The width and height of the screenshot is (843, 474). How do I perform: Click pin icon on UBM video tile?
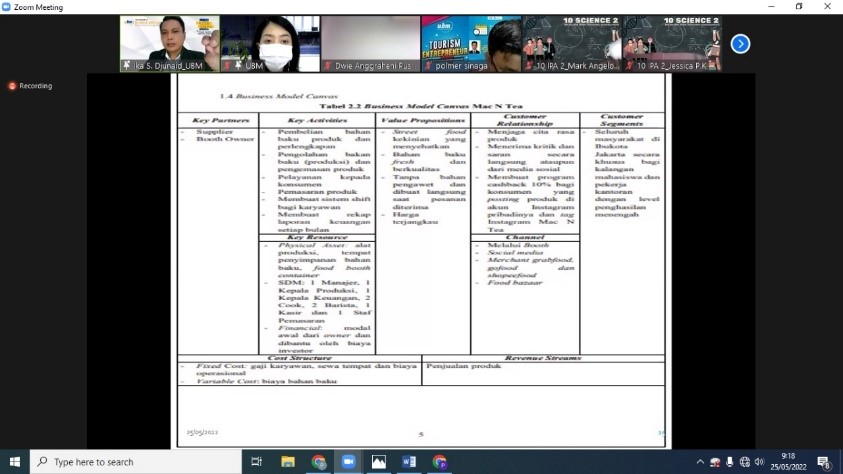[x=238, y=66]
